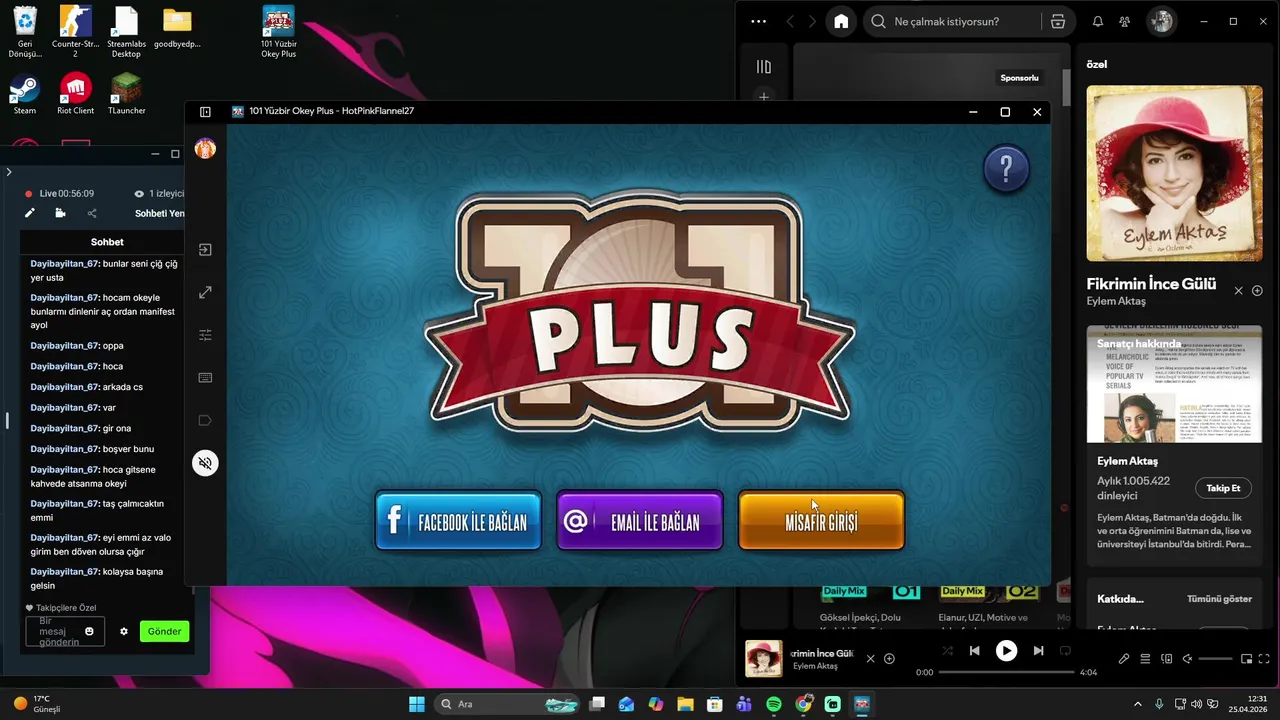The width and height of the screenshot is (1280, 720).
Task: Open the game sidebar sign-in arrow icon
Action: (205, 250)
